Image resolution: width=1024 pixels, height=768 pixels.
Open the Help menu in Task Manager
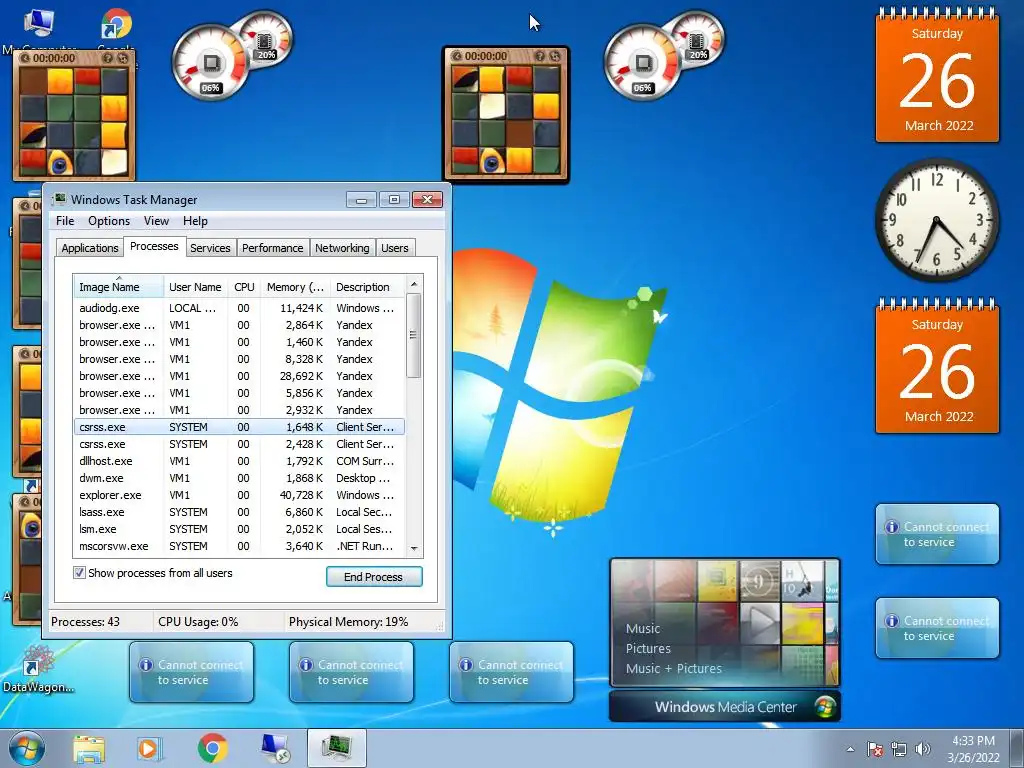(195, 221)
